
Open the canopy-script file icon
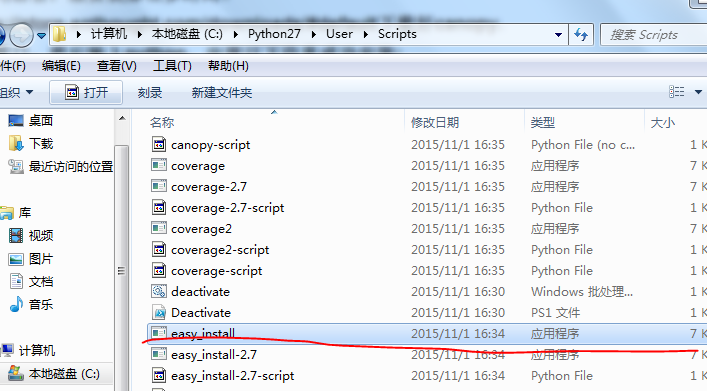click(159, 144)
